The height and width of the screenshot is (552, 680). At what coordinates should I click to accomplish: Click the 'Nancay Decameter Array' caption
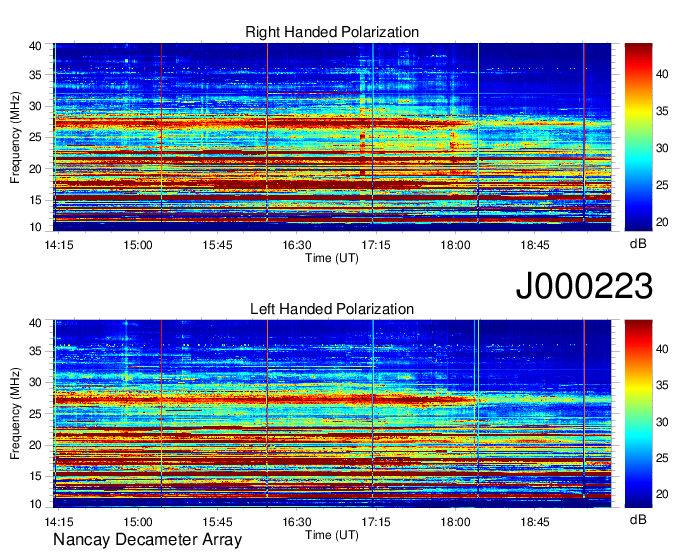[x=147, y=539]
